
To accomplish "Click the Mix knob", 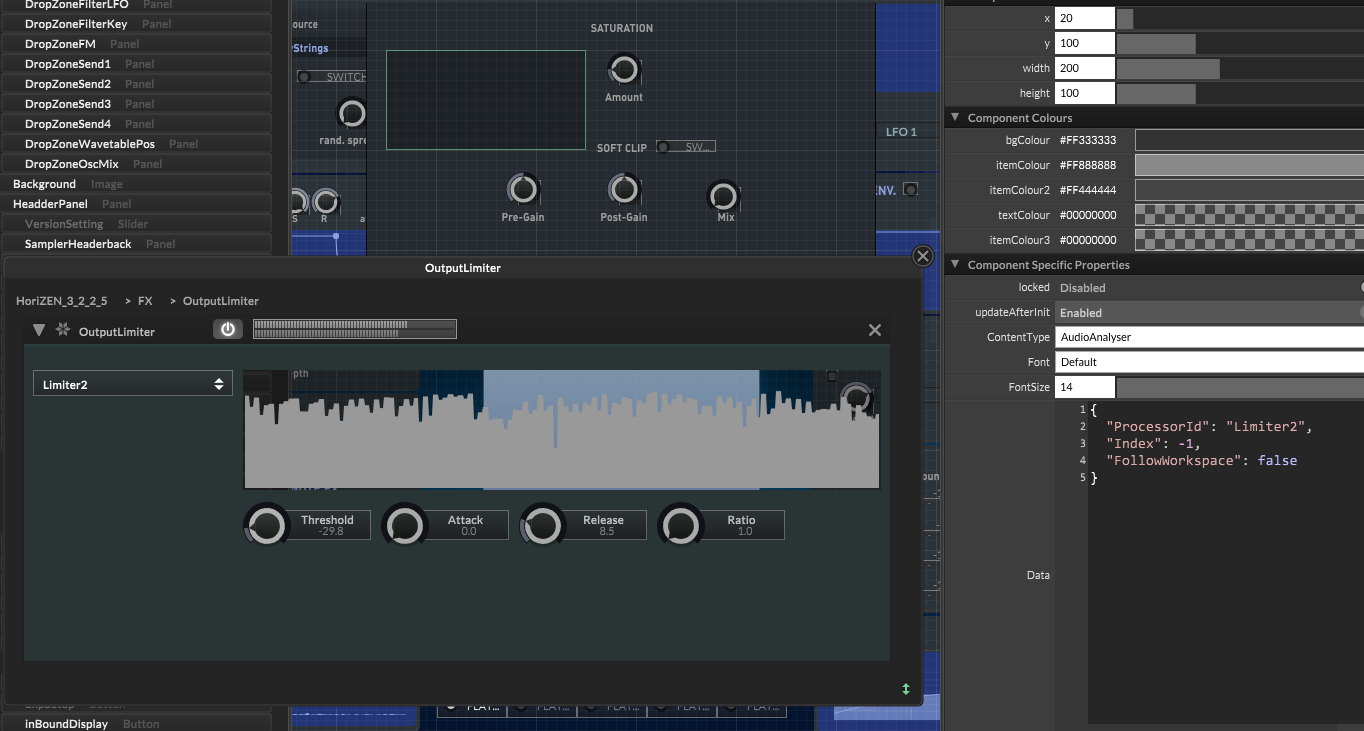I will click(x=723, y=196).
